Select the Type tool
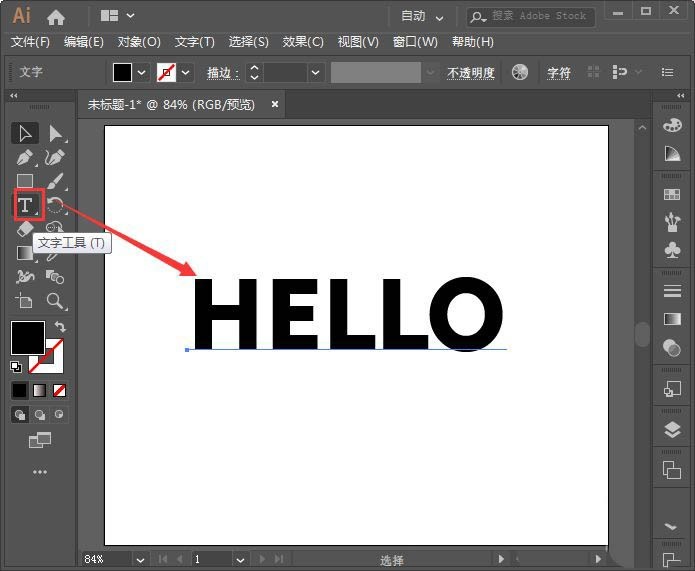This screenshot has height=571, width=695. click(25, 205)
